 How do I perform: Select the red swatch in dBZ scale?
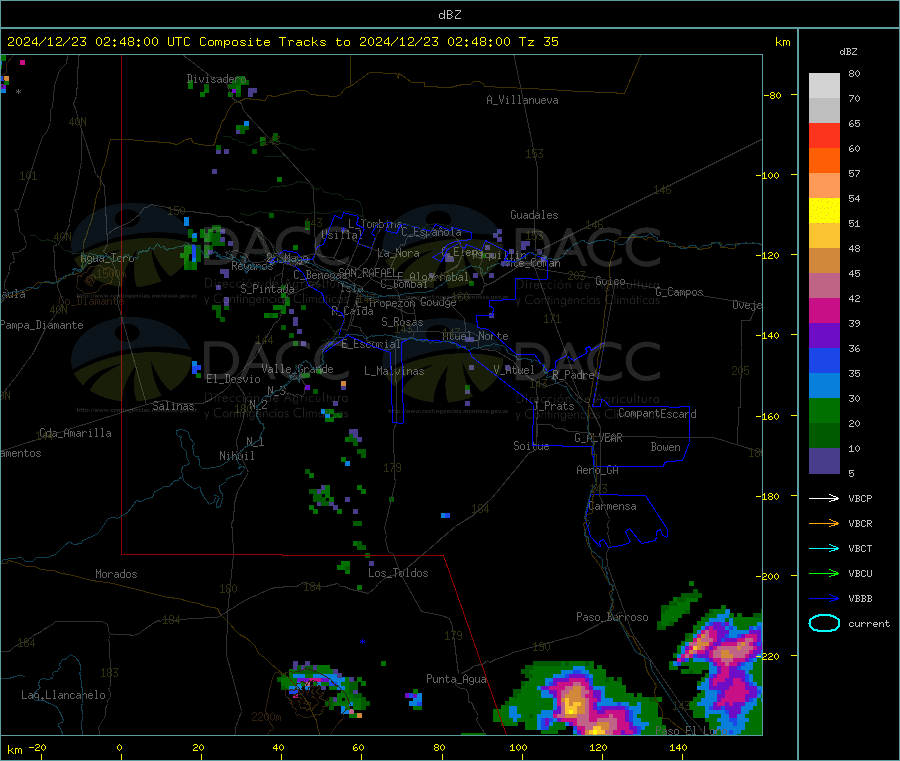(x=824, y=135)
